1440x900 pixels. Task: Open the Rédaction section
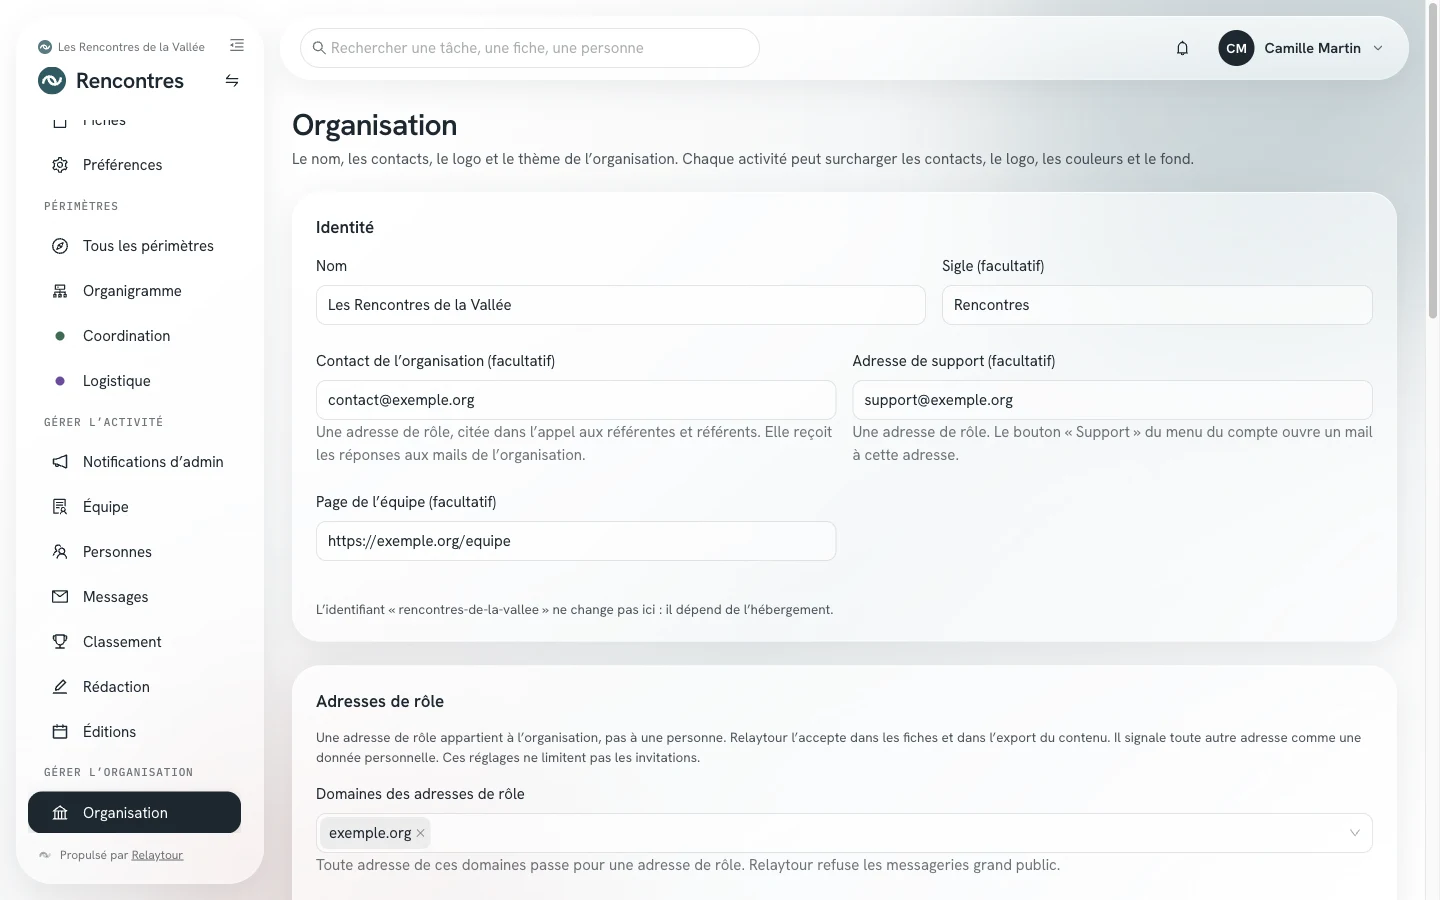click(134, 687)
